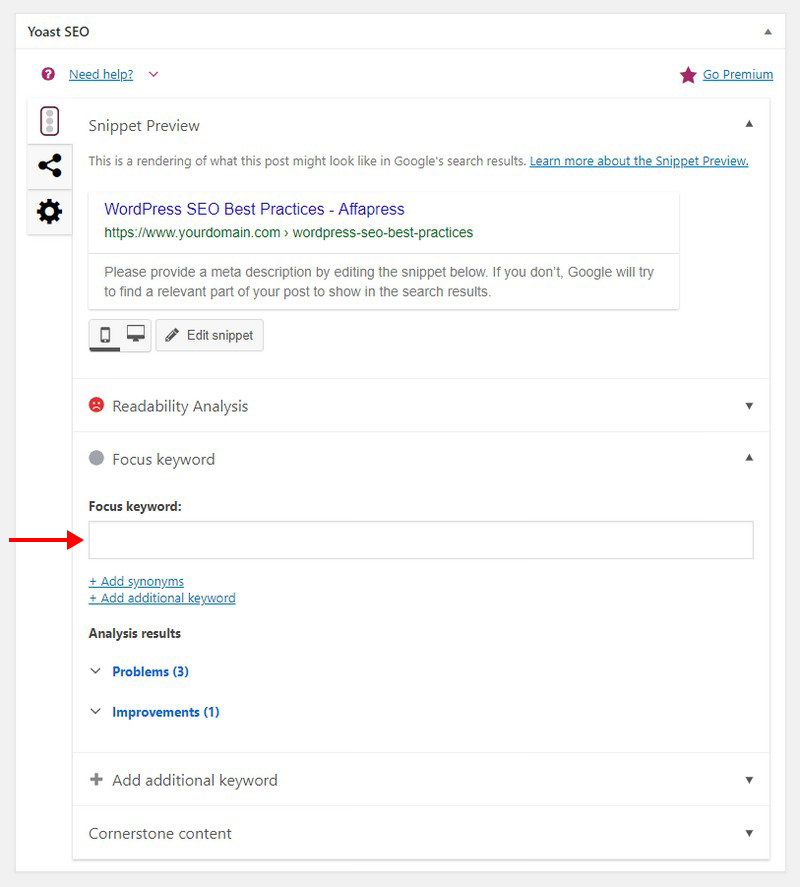This screenshot has height=887, width=800.
Task: Click the Go Premium star icon
Action: (x=687, y=74)
